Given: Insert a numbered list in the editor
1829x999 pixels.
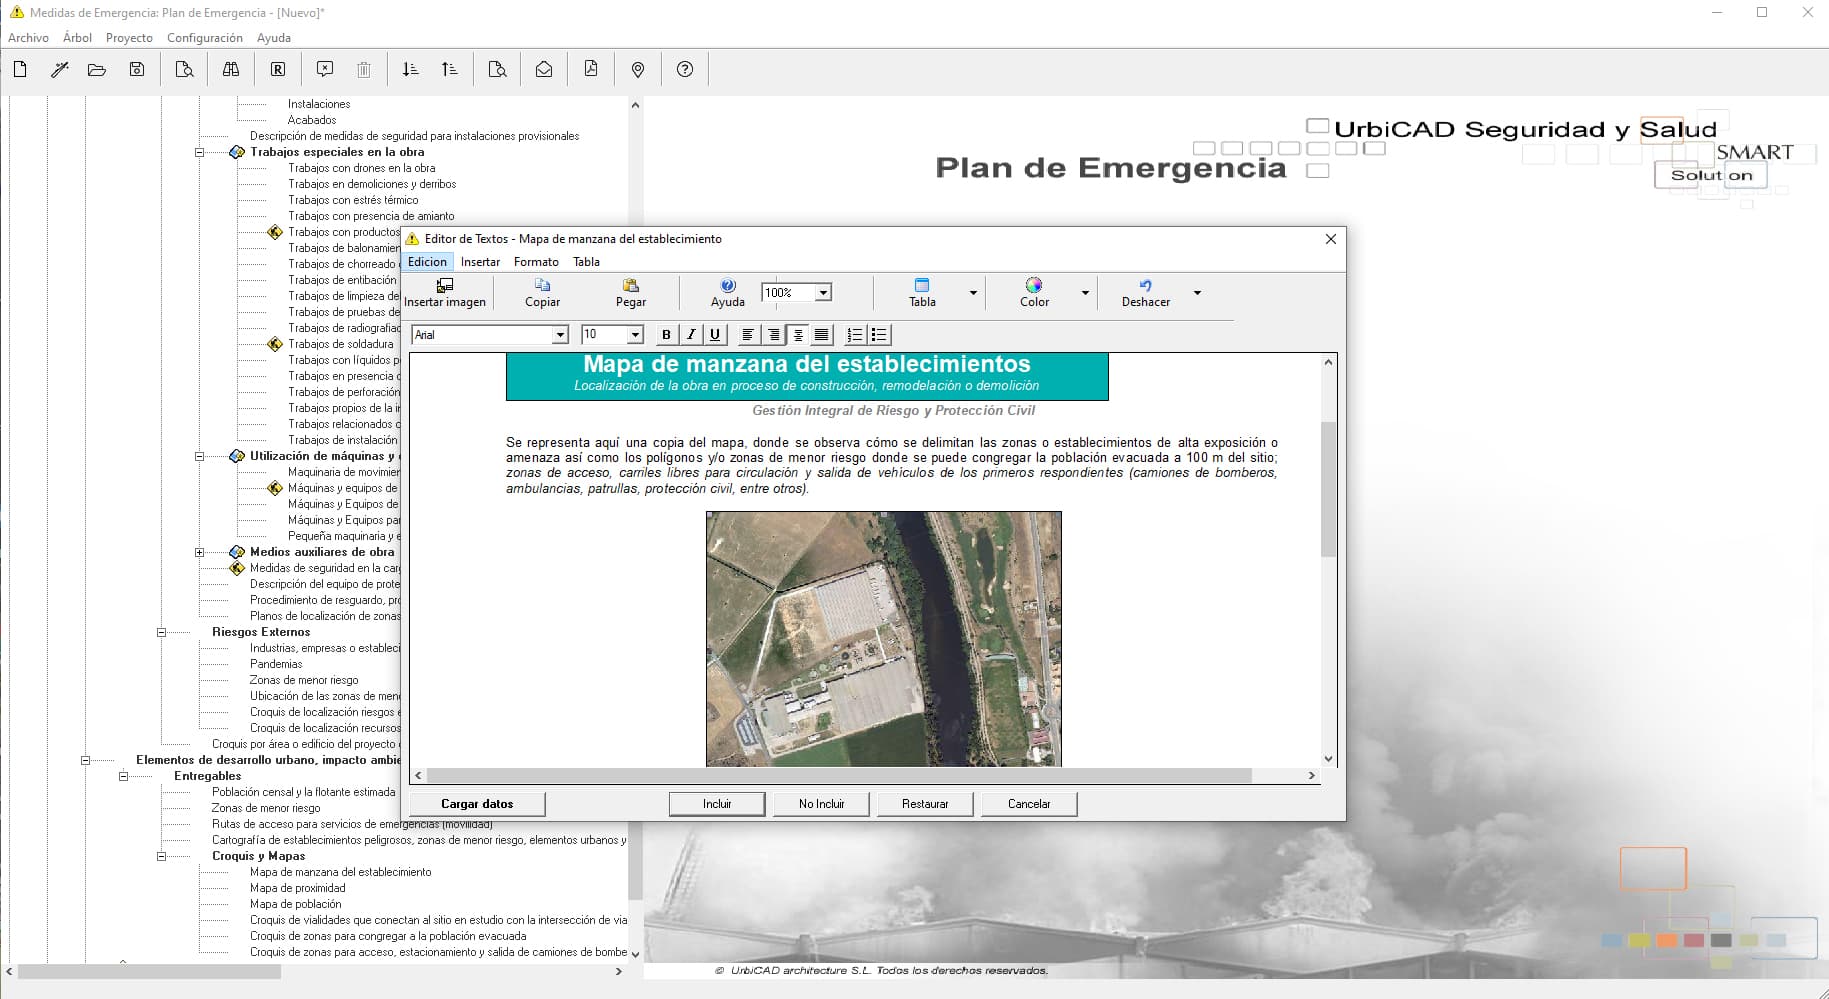Looking at the screenshot, I should pos(855,335).
